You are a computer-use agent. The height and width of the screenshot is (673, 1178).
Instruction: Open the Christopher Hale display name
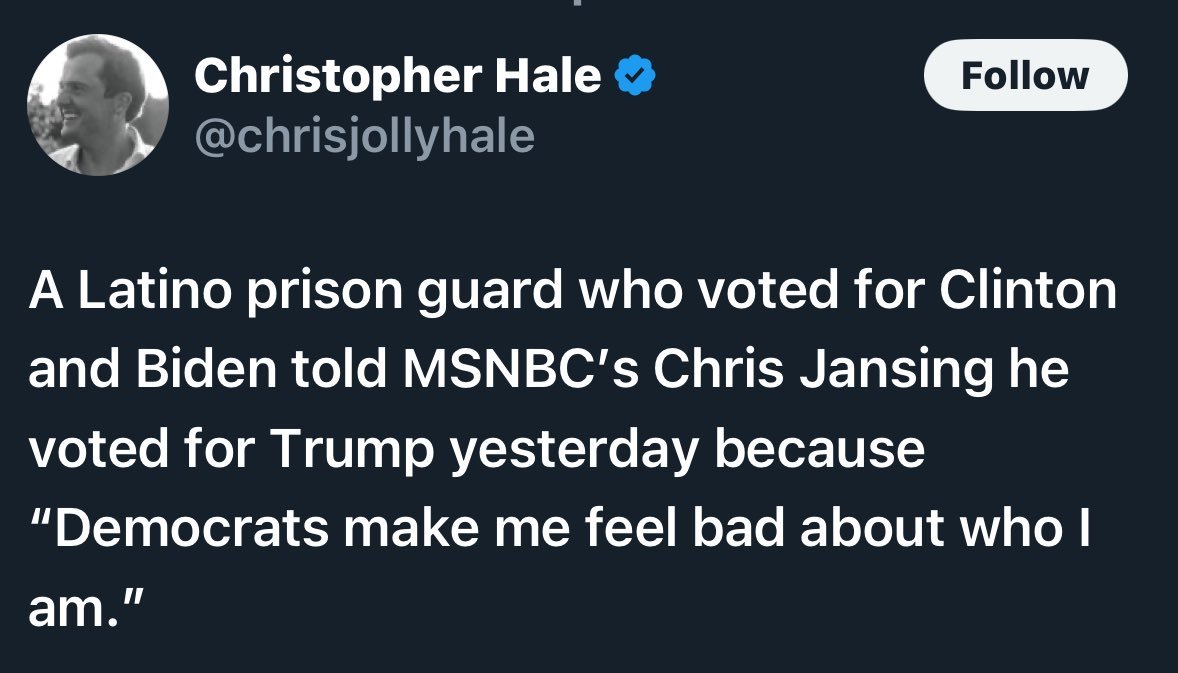(x=397, y=77)
